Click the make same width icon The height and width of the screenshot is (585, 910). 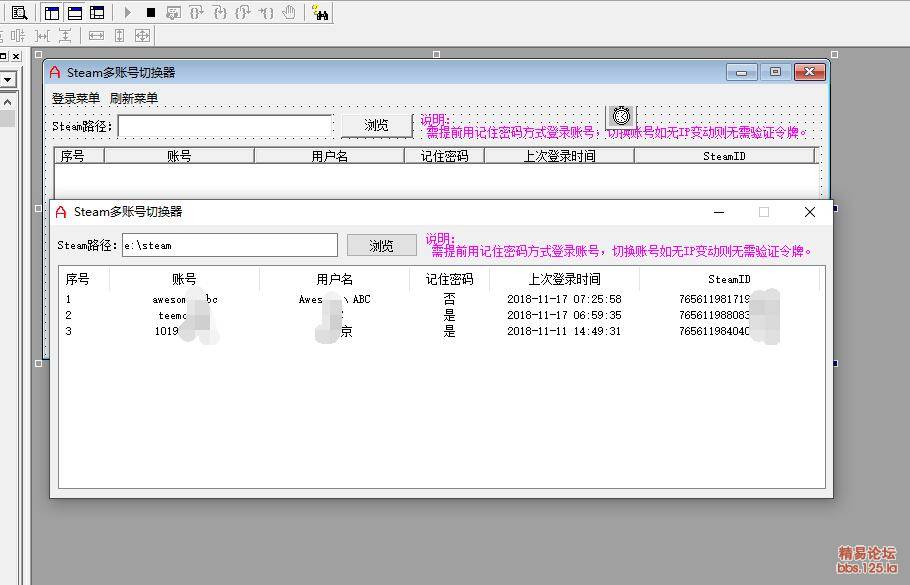[96, 36]
